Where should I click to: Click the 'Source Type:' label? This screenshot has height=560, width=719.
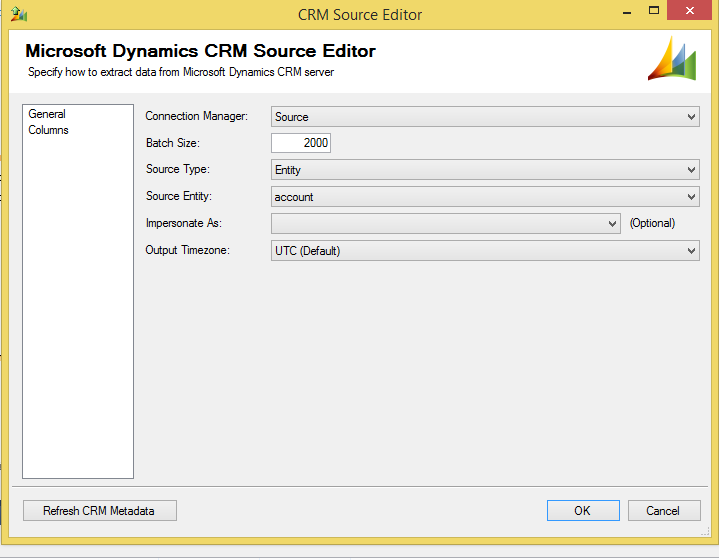point(177,169)
